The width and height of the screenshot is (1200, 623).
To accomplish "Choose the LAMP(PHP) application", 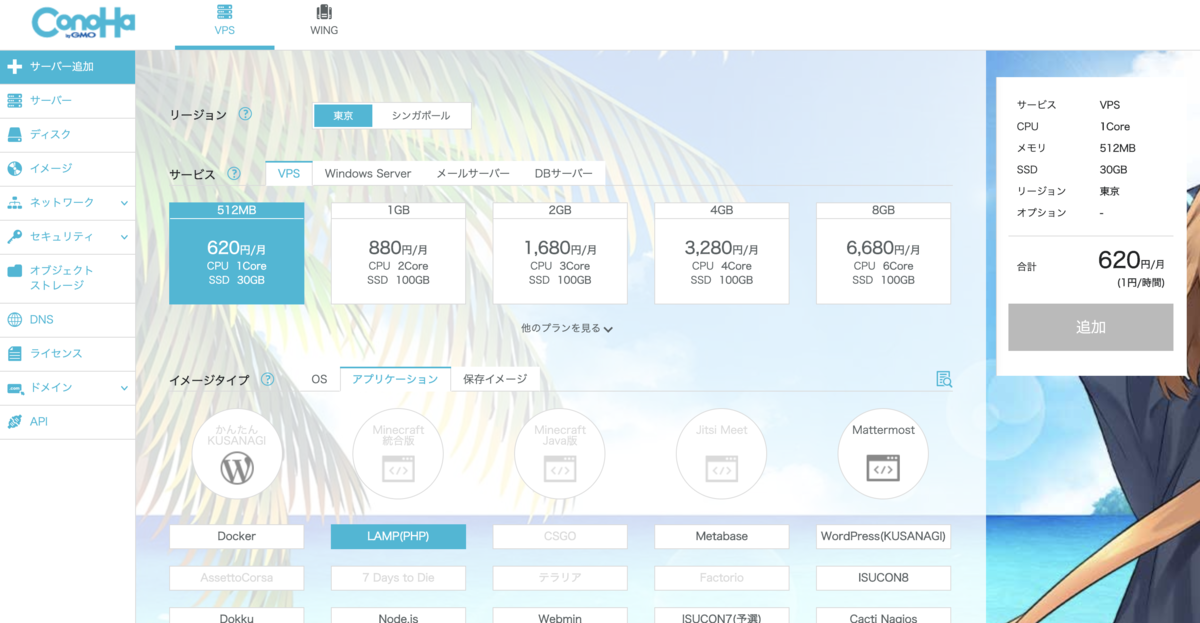I will pyautogui.click(x=398, y=536).
